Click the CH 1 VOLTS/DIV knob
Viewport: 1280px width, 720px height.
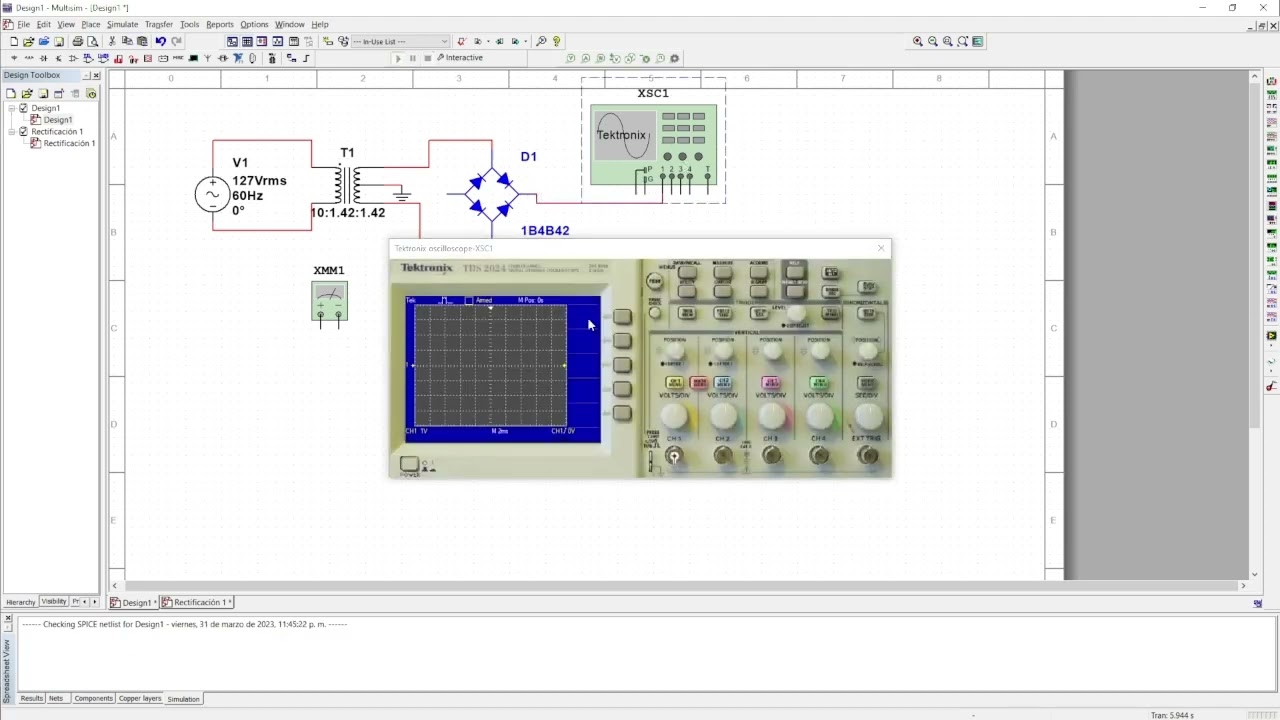pyautogui.click(x=674, y=415)
